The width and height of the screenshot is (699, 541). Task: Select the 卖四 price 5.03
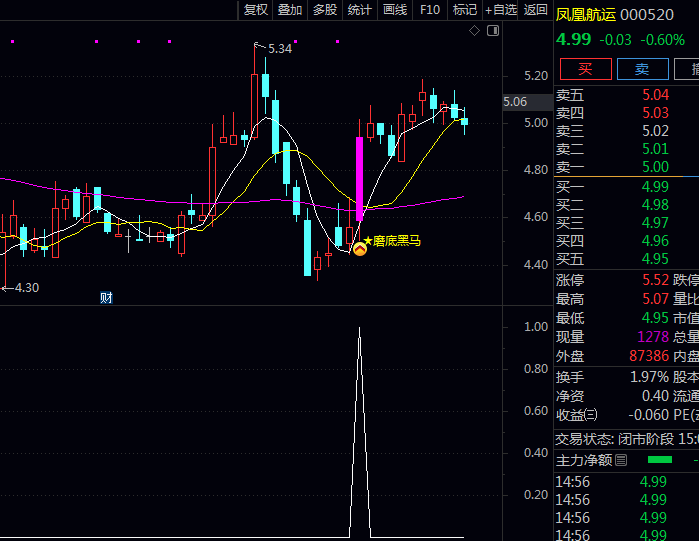coord(655,113)
